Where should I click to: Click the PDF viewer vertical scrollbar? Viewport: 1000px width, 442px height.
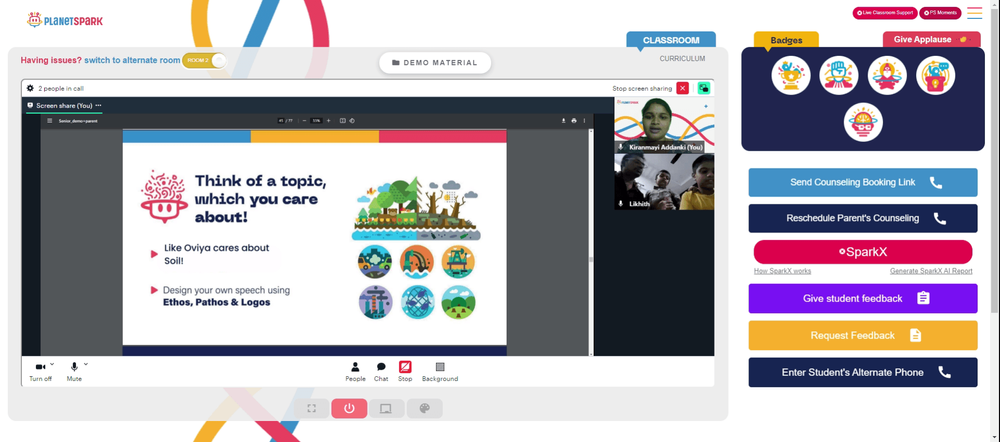[591, 242]
